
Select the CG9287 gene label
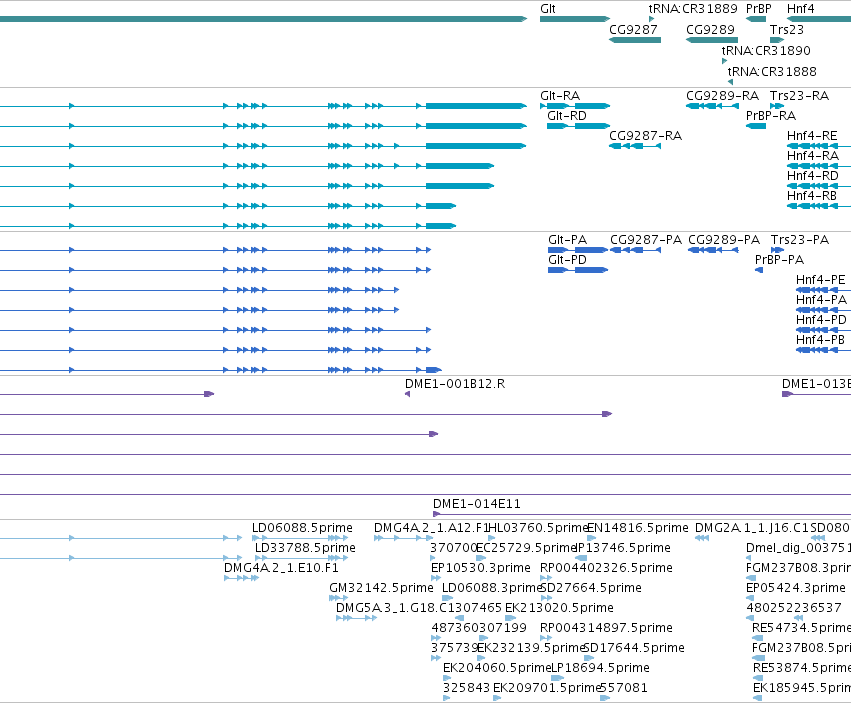click(633, 30)
